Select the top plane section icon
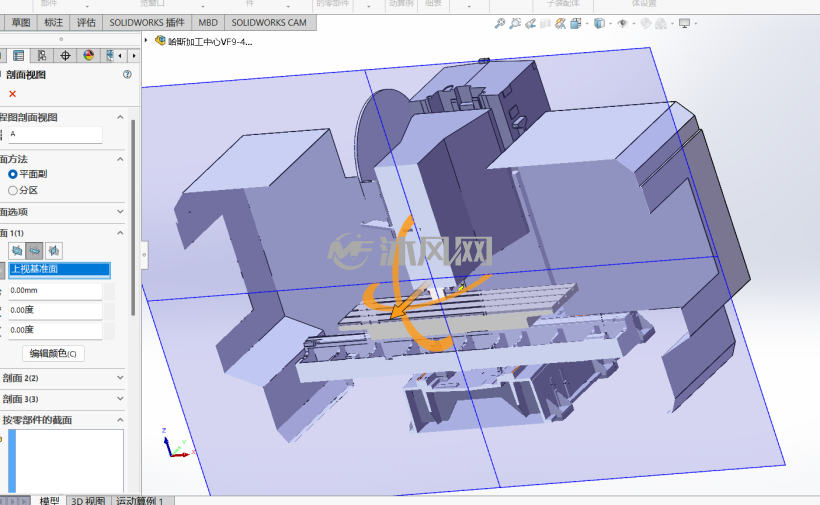 (35, 251)
